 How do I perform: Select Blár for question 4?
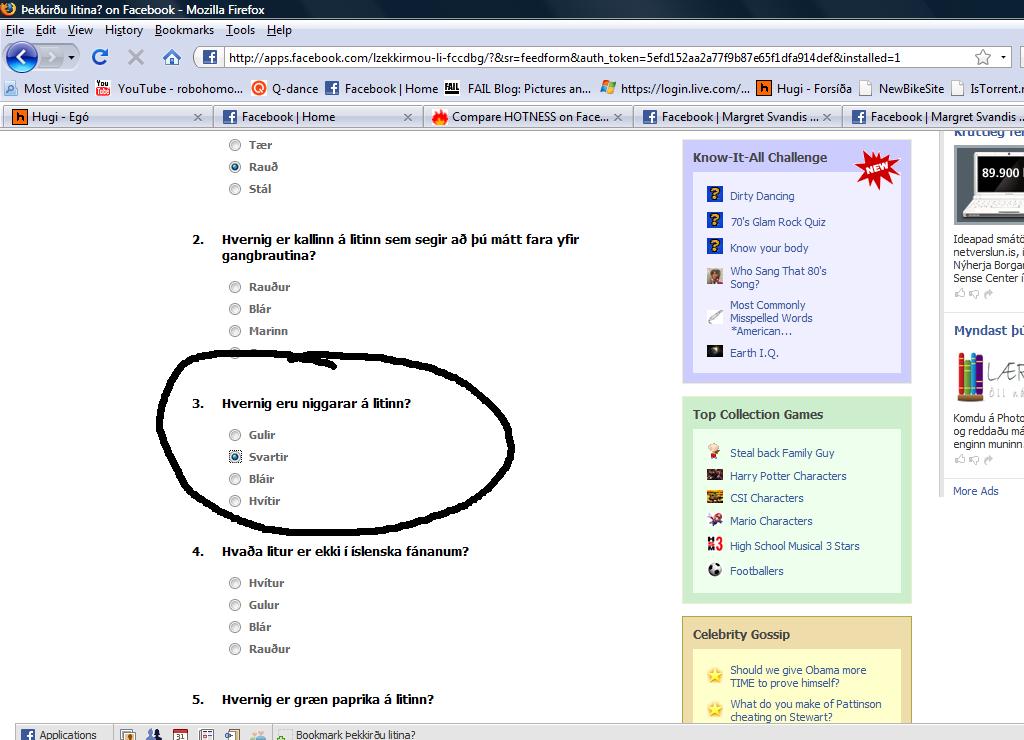[x=234, y=627]
